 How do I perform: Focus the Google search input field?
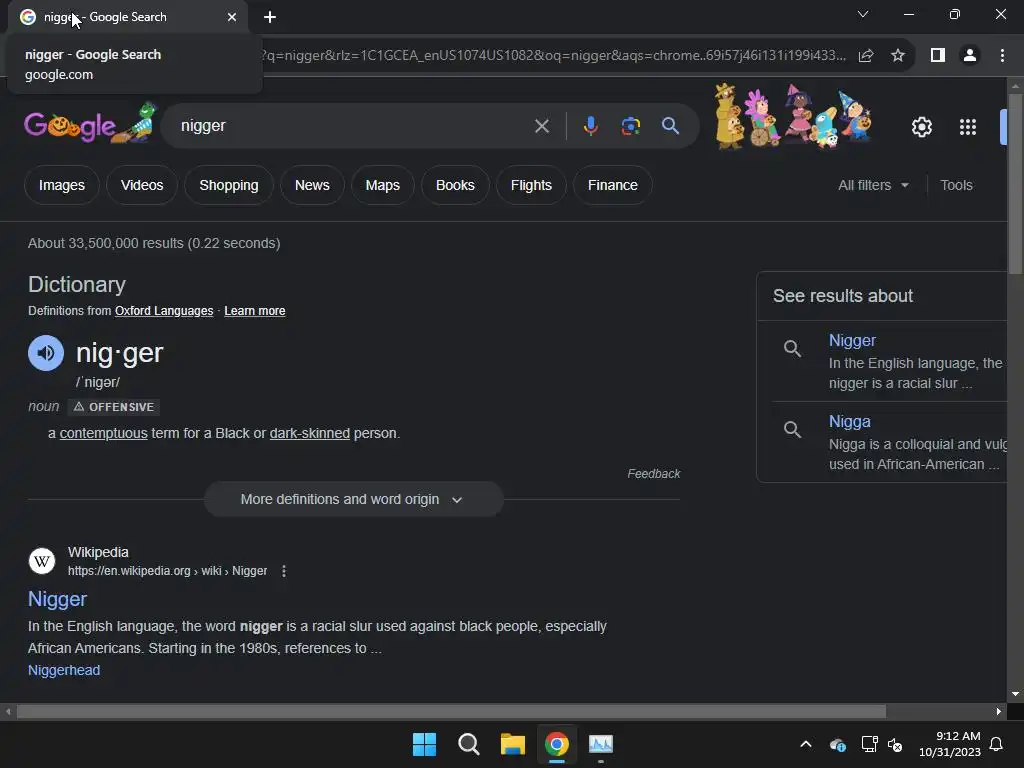pyautogui.click(x=353, y=126)
